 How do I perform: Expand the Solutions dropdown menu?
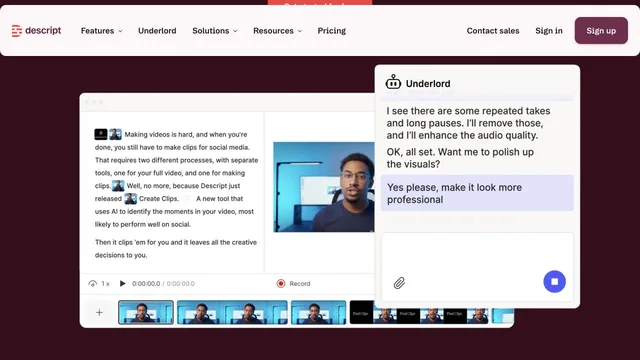(215, 31)
